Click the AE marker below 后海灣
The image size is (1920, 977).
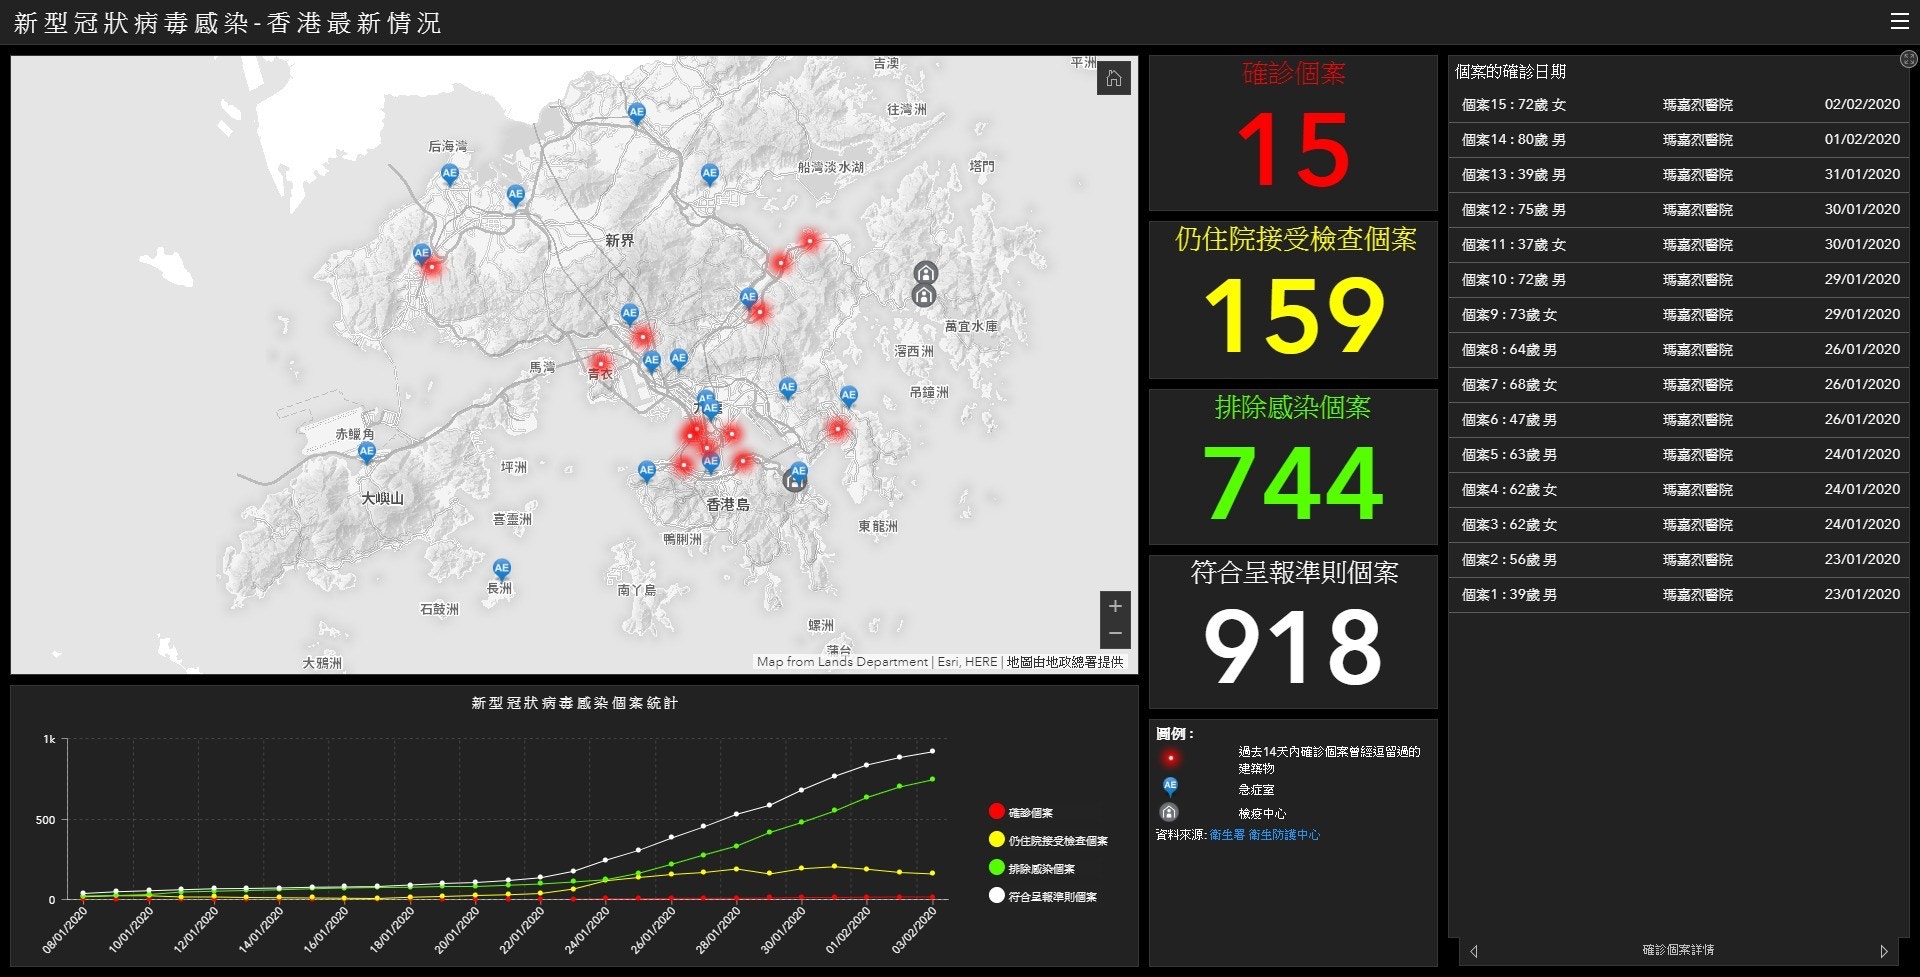tap(450, 174)
